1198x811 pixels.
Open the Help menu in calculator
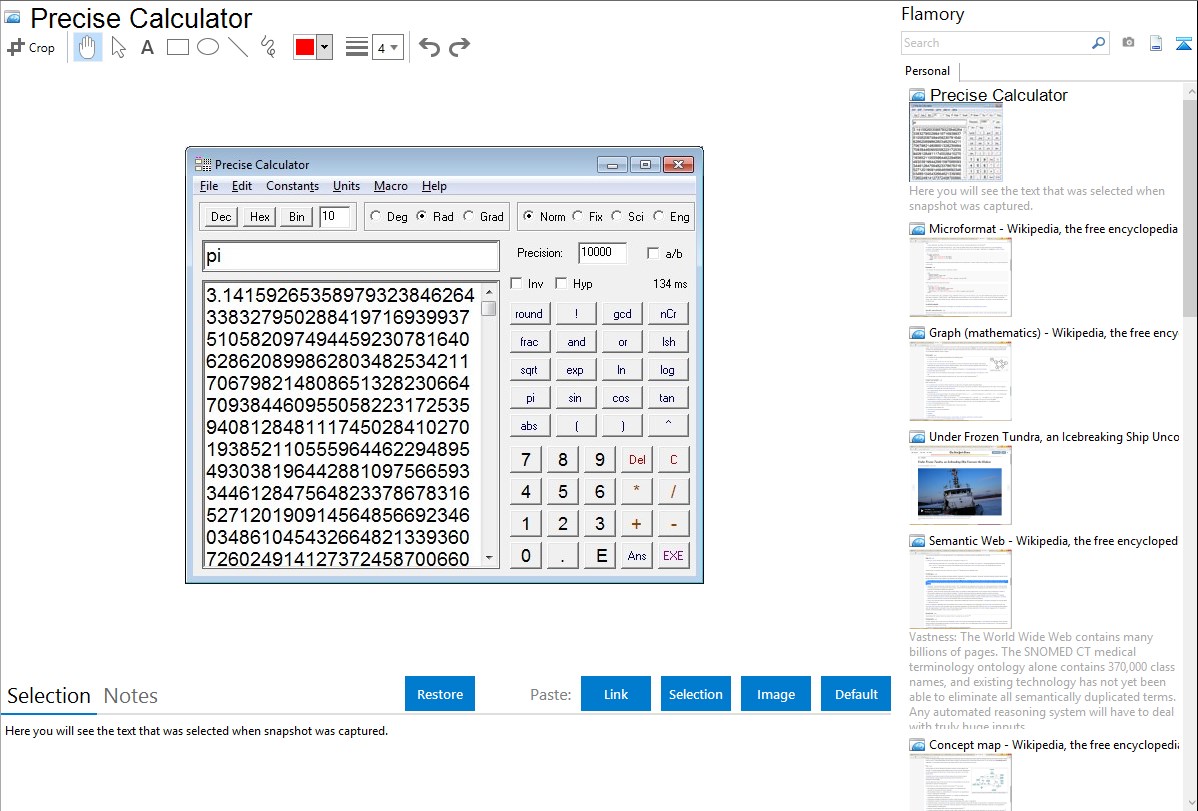pyautogui.click(x=434, y=186)
